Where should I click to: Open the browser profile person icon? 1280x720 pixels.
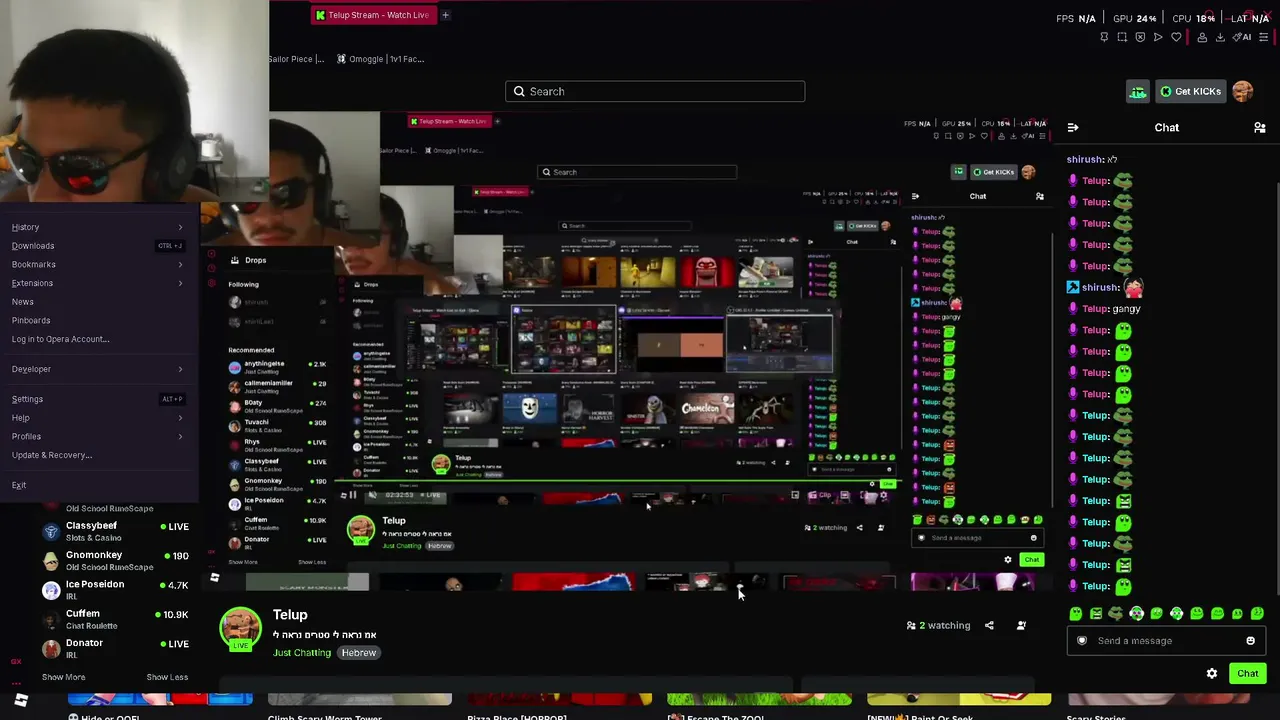click(1202, 37)
